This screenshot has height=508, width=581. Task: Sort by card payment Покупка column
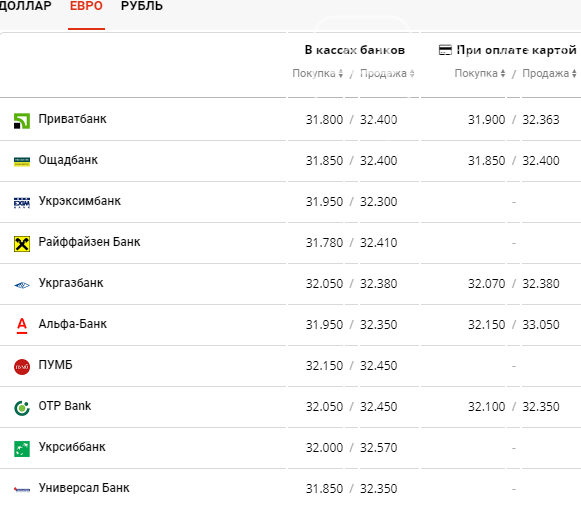[480, 73]
